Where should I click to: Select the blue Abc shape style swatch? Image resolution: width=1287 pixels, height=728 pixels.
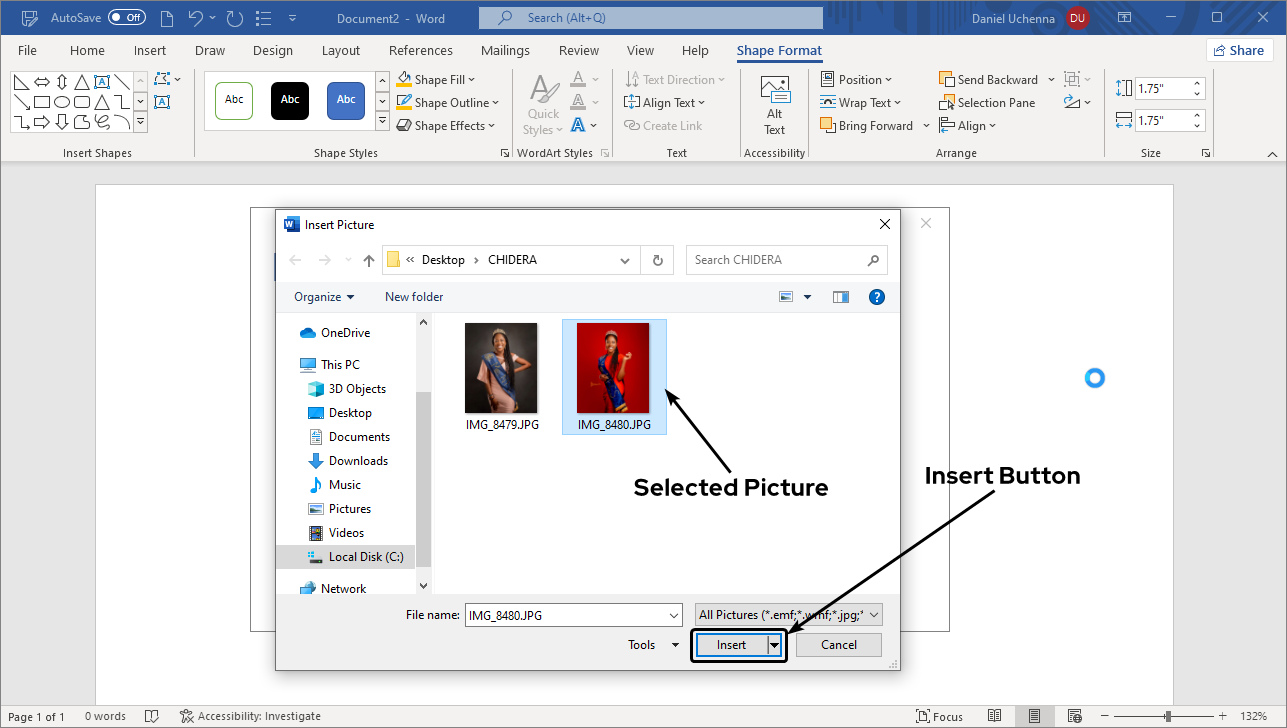tap(346, 100)
